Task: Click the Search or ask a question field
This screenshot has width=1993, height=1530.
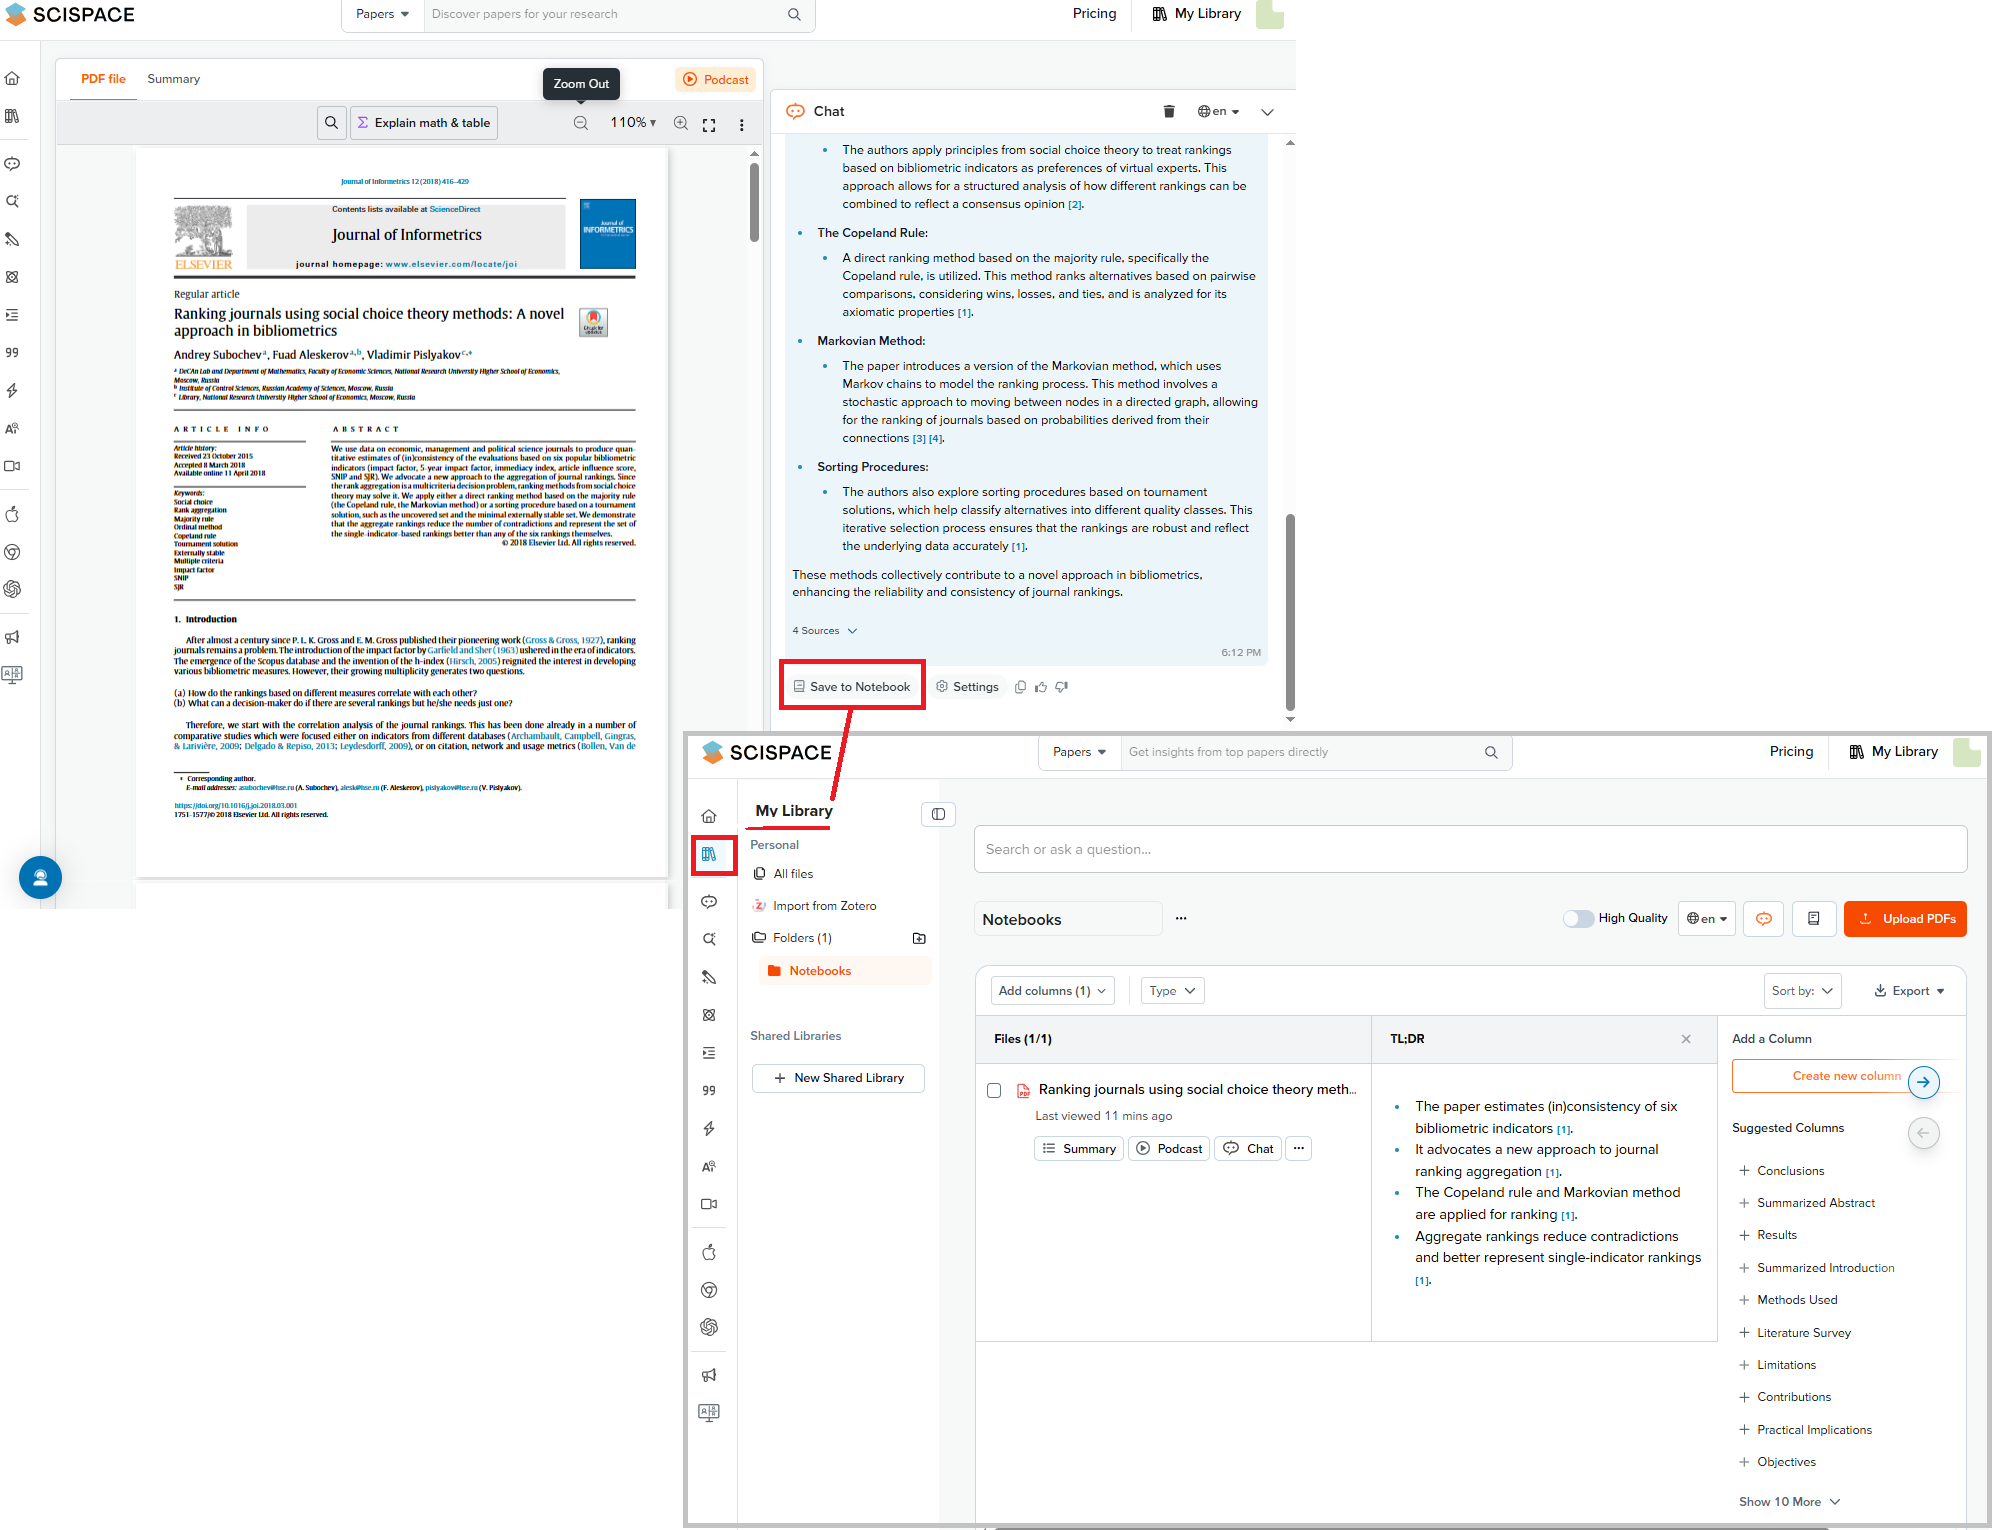Action: tap(1470, 849)
